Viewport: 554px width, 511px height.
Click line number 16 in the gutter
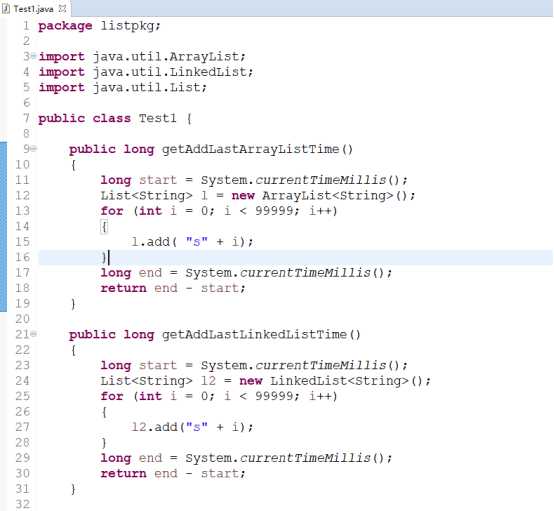tap(23, 257)
